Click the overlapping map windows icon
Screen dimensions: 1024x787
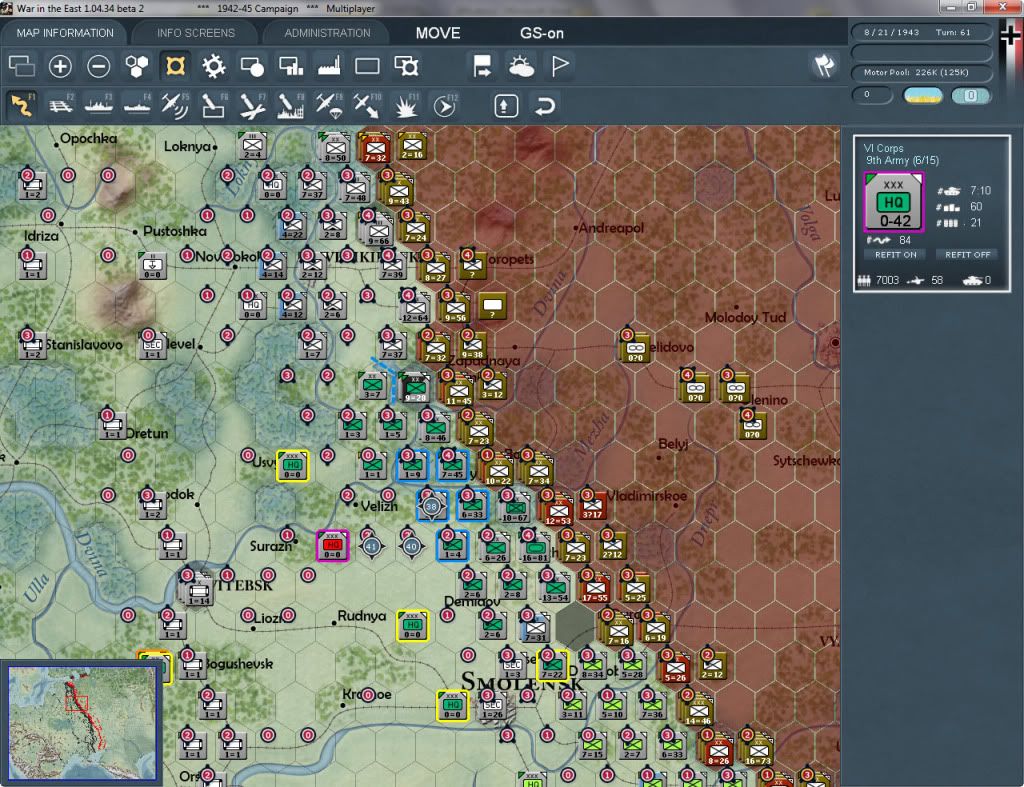pyautogui.click(x=22, y=66)
